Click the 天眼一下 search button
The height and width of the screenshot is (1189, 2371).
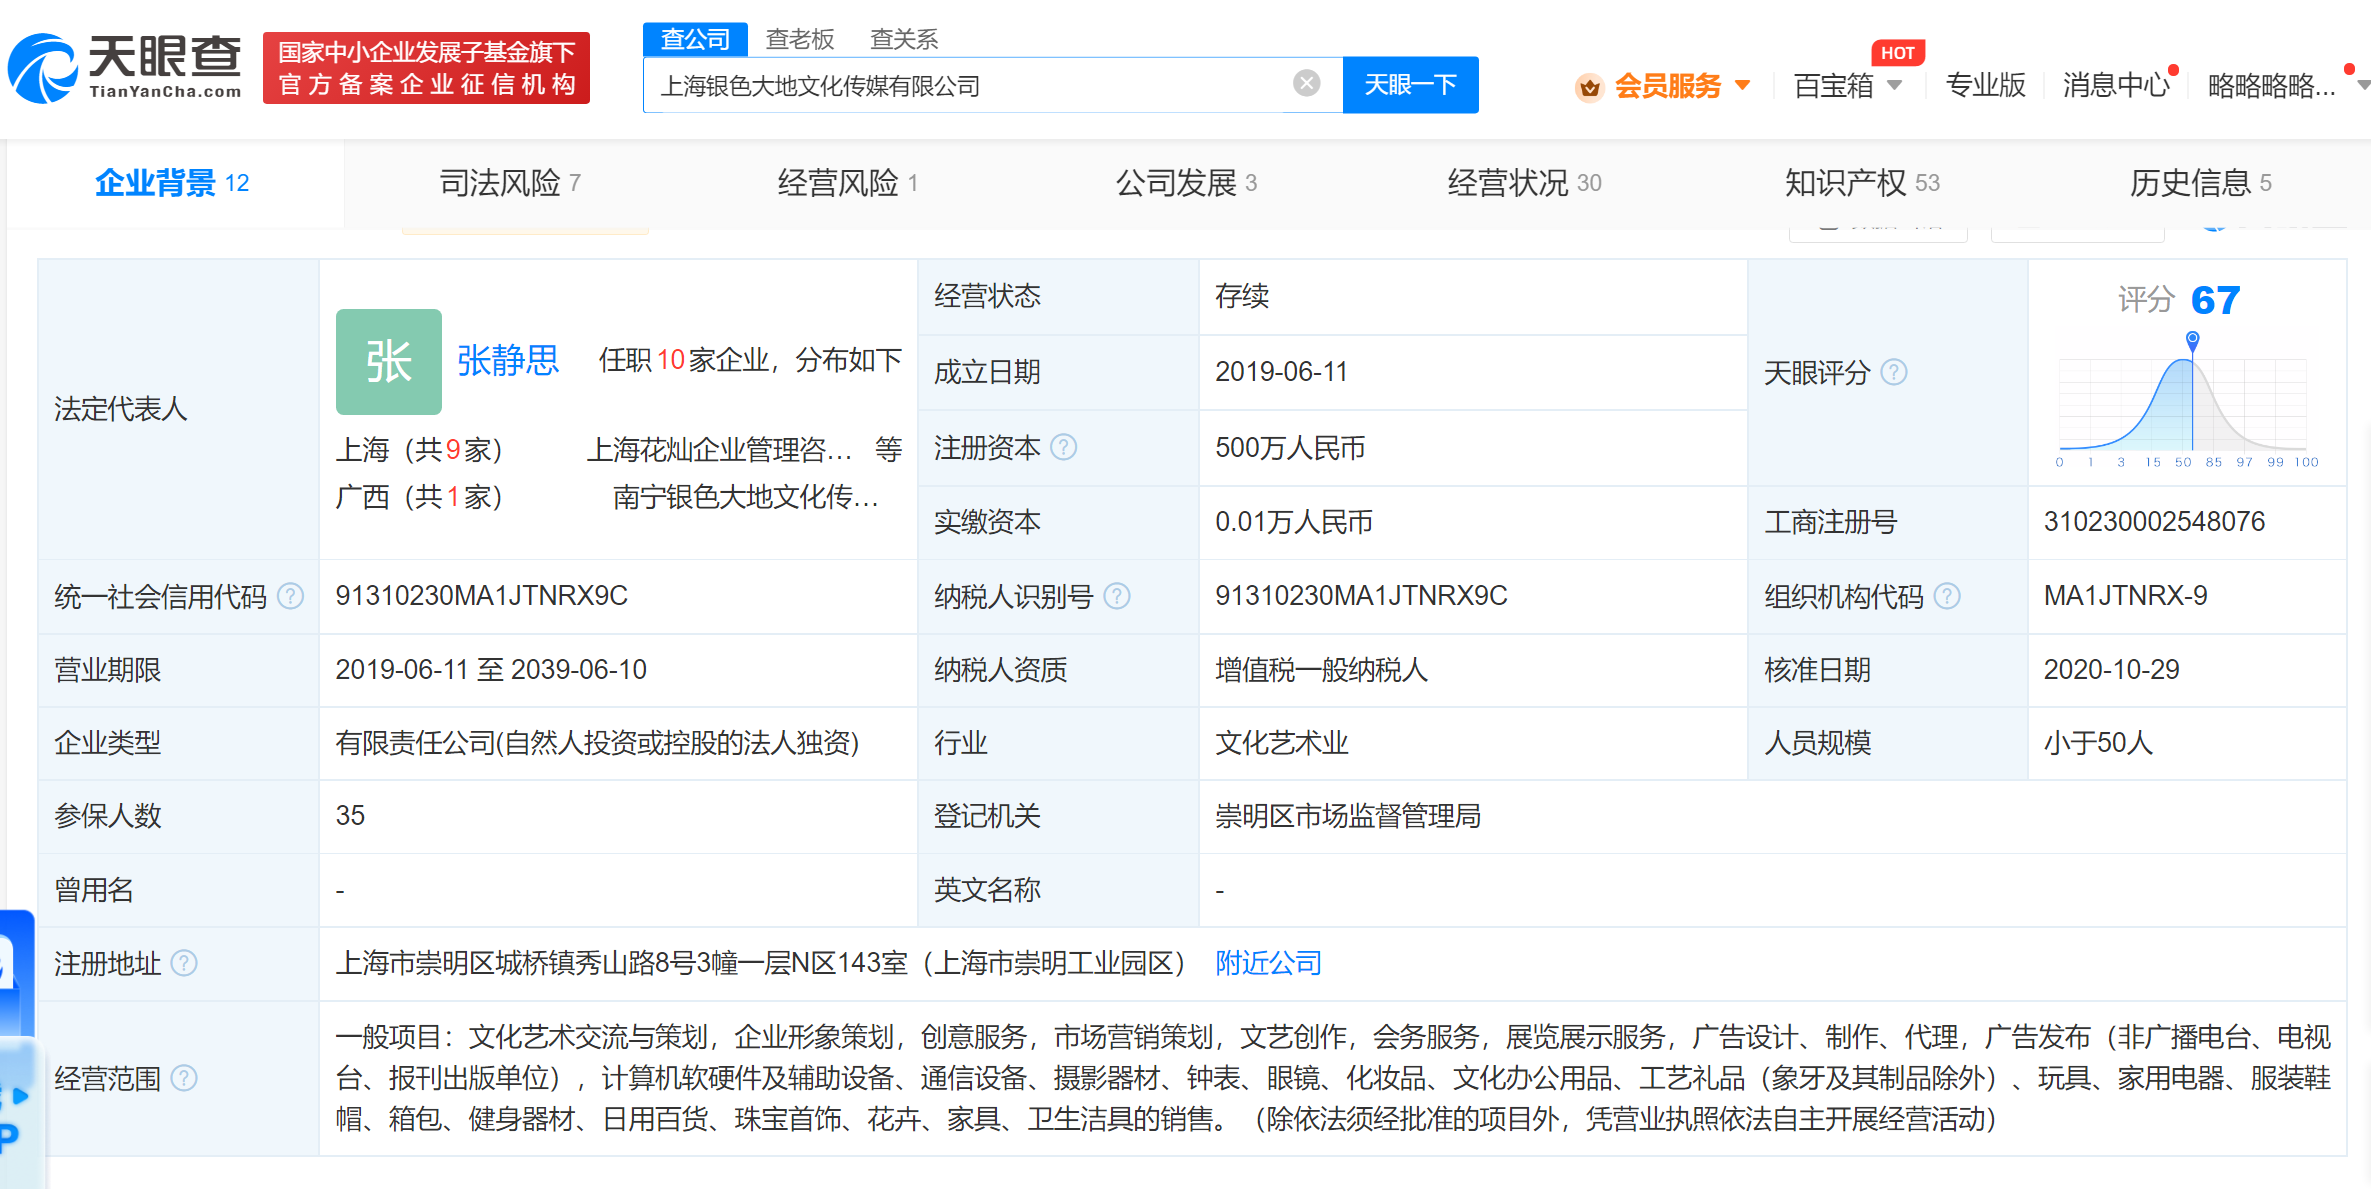coord(1410,85)
